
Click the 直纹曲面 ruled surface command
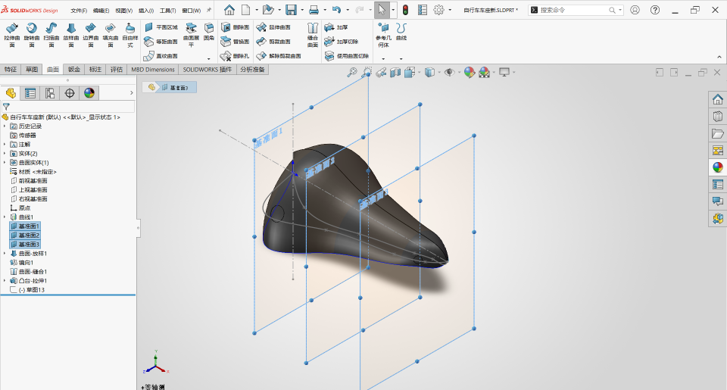160,56
